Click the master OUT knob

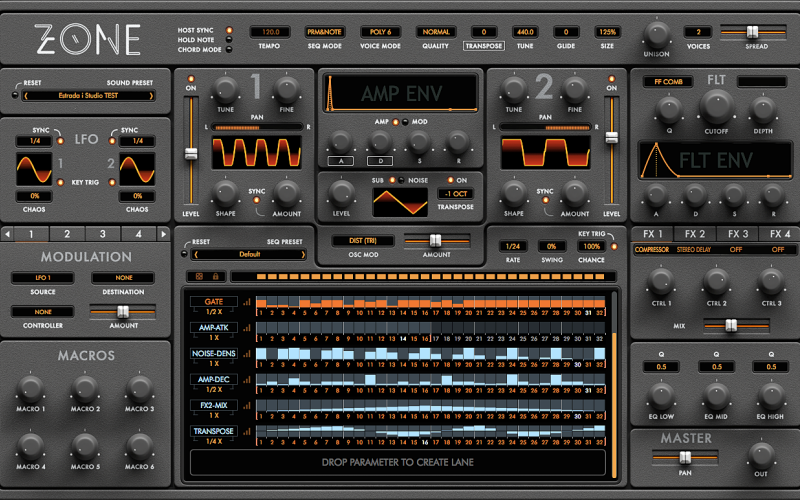click(761, 455)
